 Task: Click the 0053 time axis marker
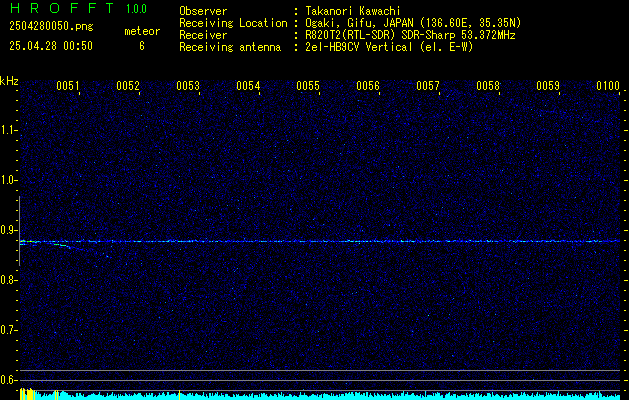coord(188,86)
